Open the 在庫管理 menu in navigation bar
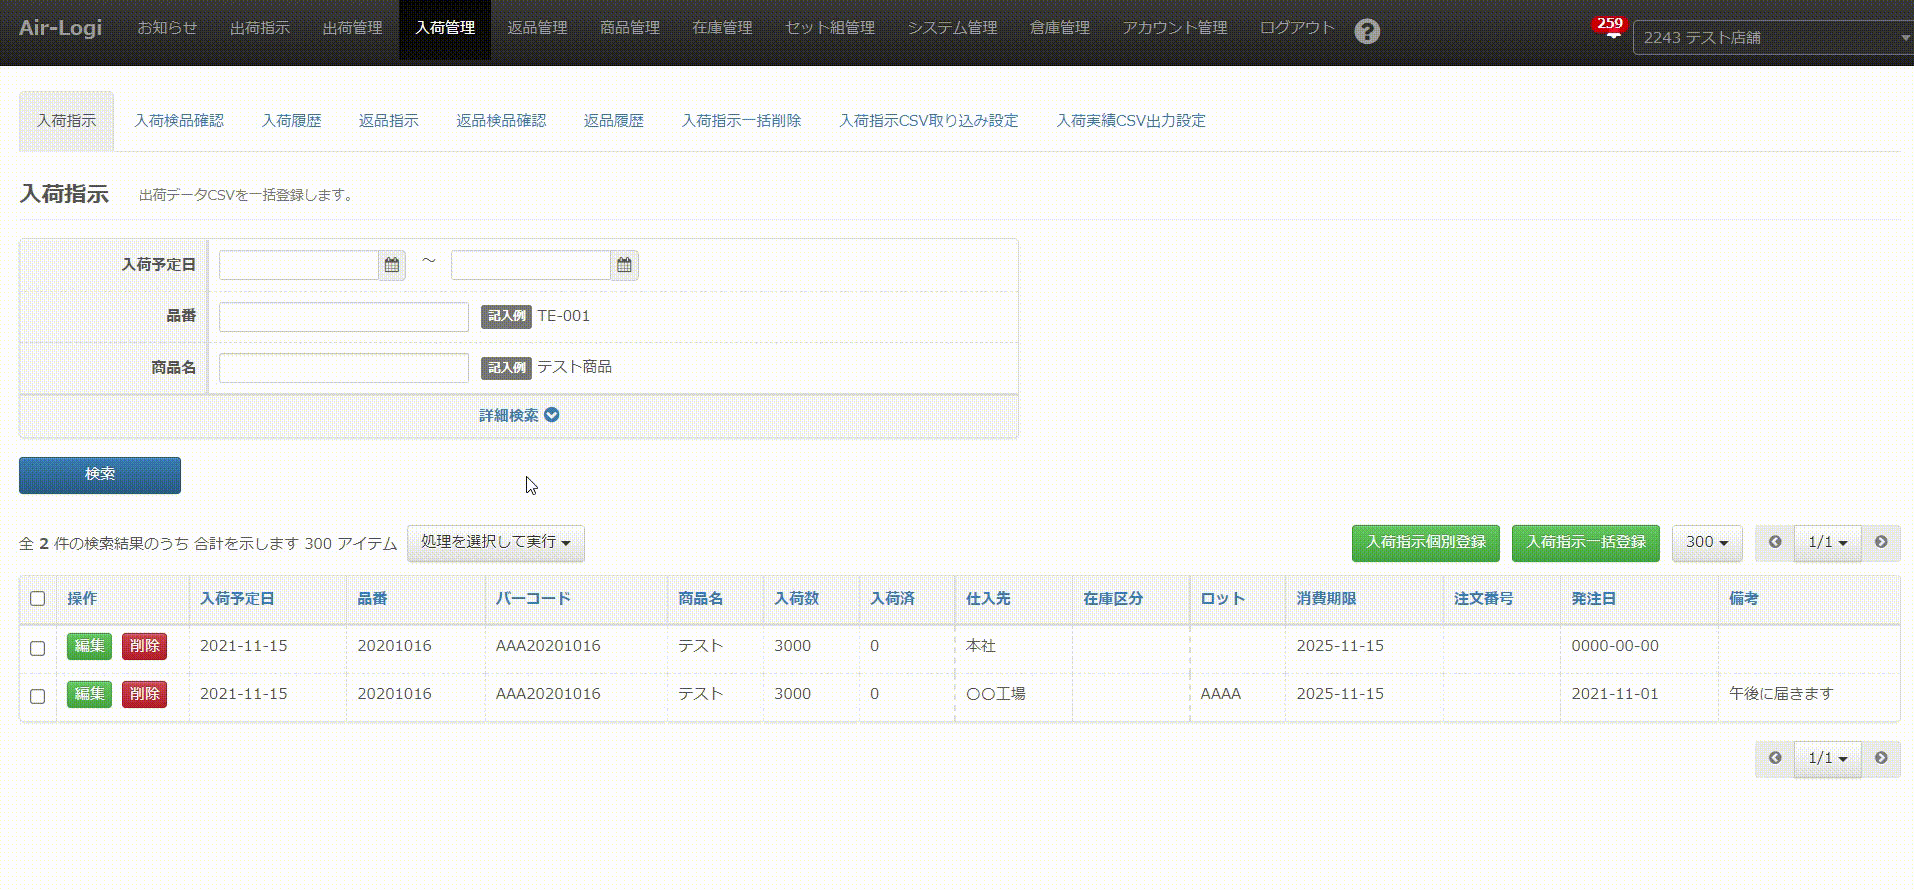Image resolution: width=1914 pixels, height=890 pixels. click(722, 28)
